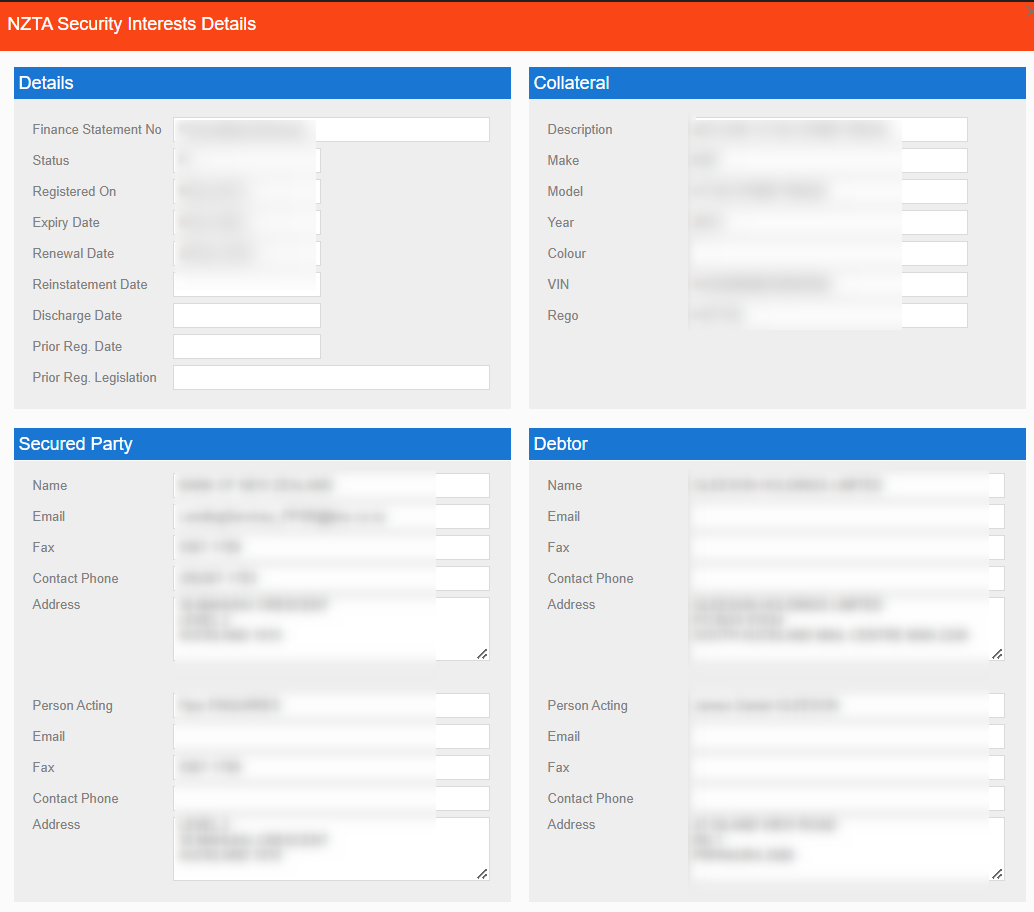Click the NZTA Security Interests Details title
Viewport: 1034px width, 912px height.
point(132,24)
